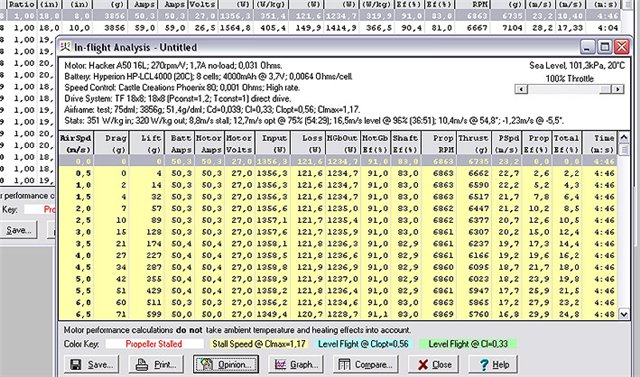Click the Print button
Image resolution: width=640 pixels, height=377 pixels.
(x=156, y=364)
